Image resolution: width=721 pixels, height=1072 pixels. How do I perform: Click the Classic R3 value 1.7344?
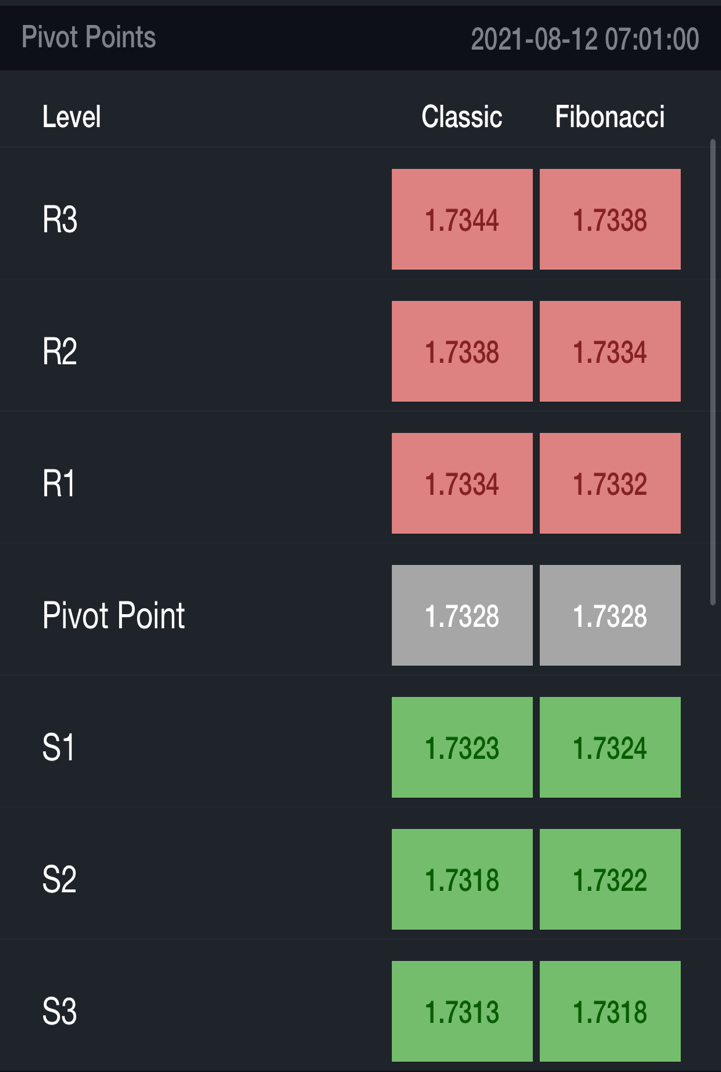tap(462, 219)
